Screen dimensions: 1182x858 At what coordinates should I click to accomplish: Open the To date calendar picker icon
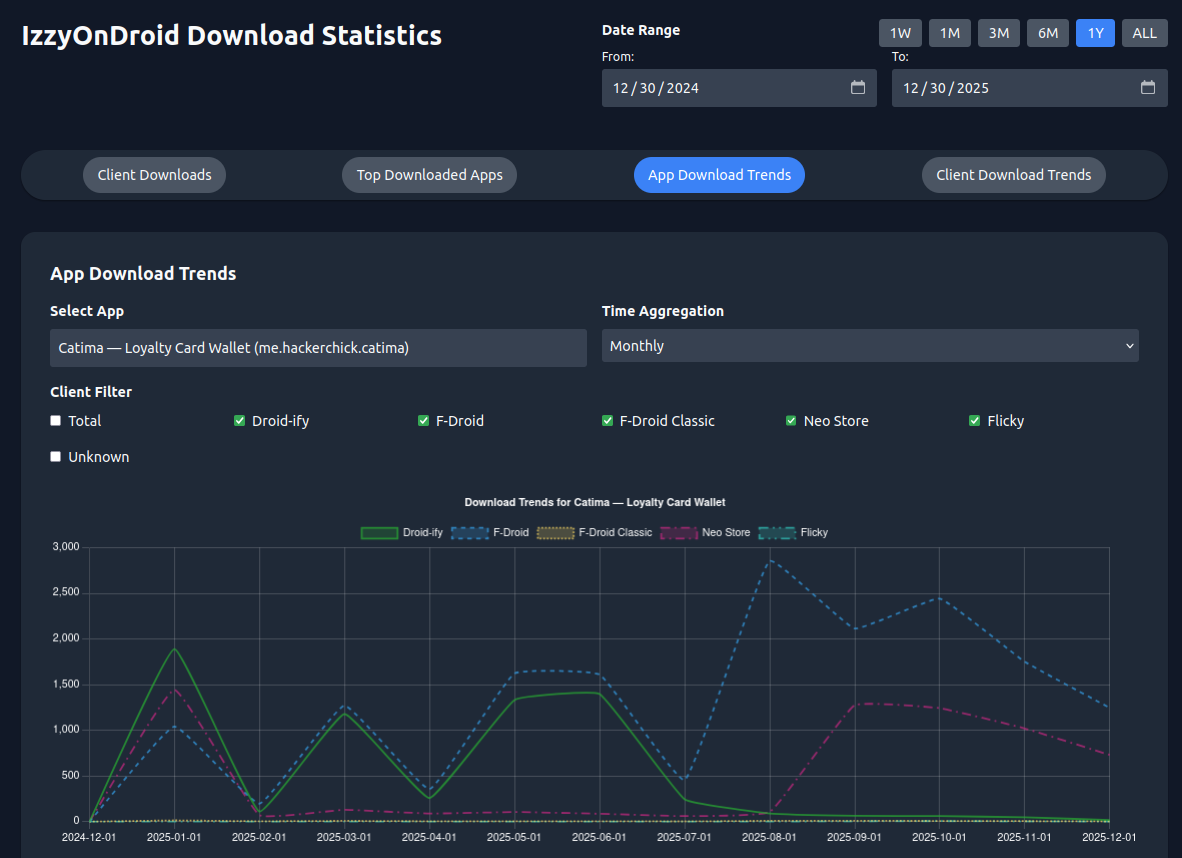[x=1147, y=88]
